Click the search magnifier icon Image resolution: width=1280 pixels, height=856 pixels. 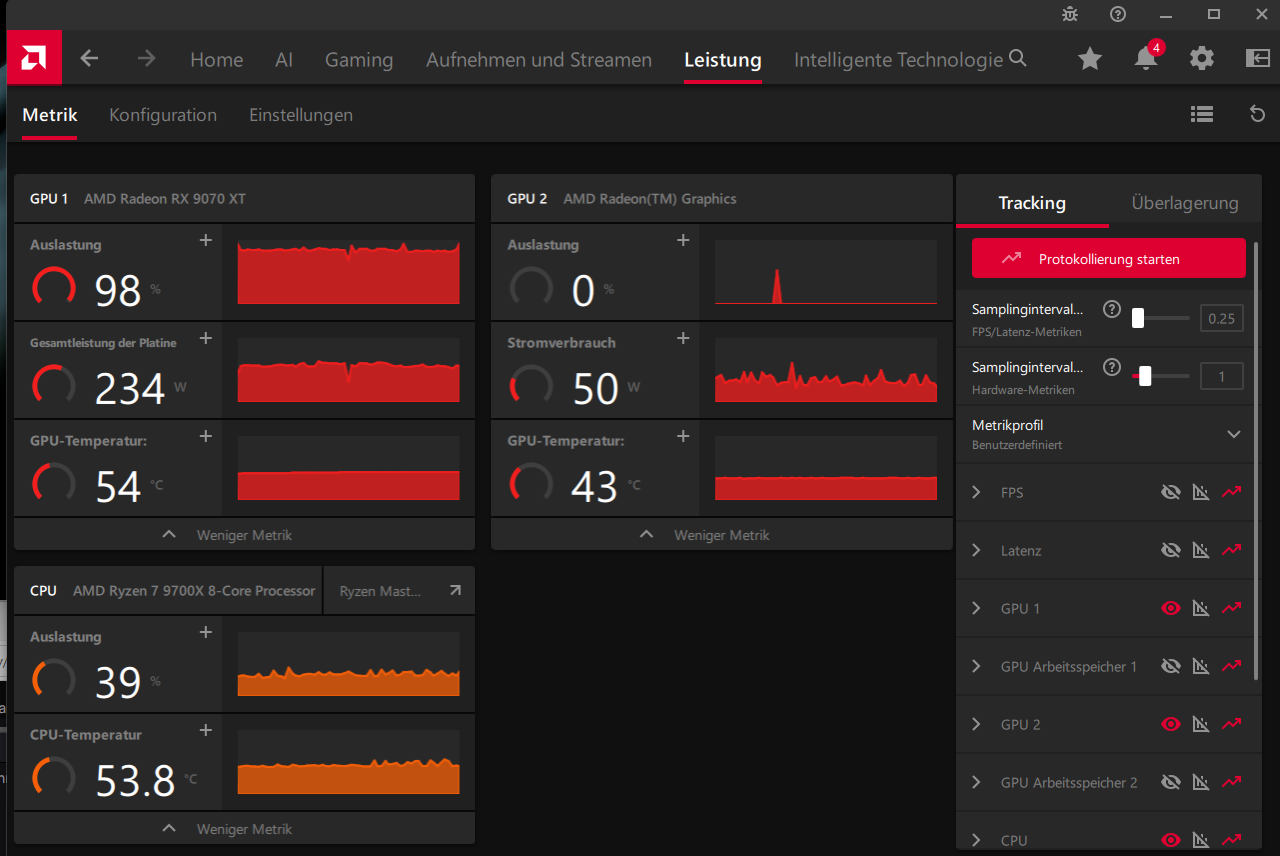1018,58
